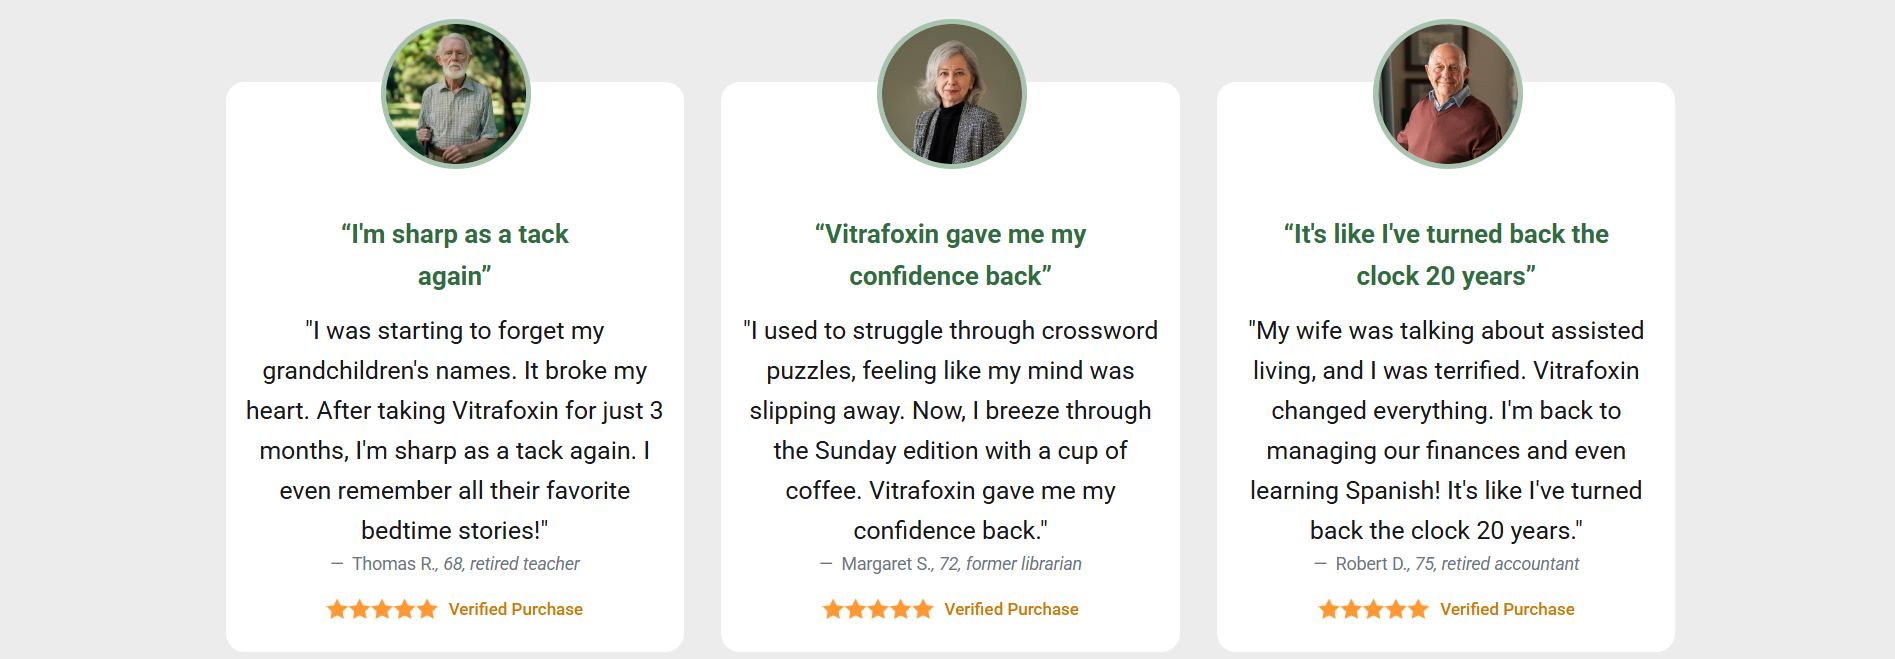Click the five-star rating under Robert D.
The image size is (1895, 659).
point(1373,609)
